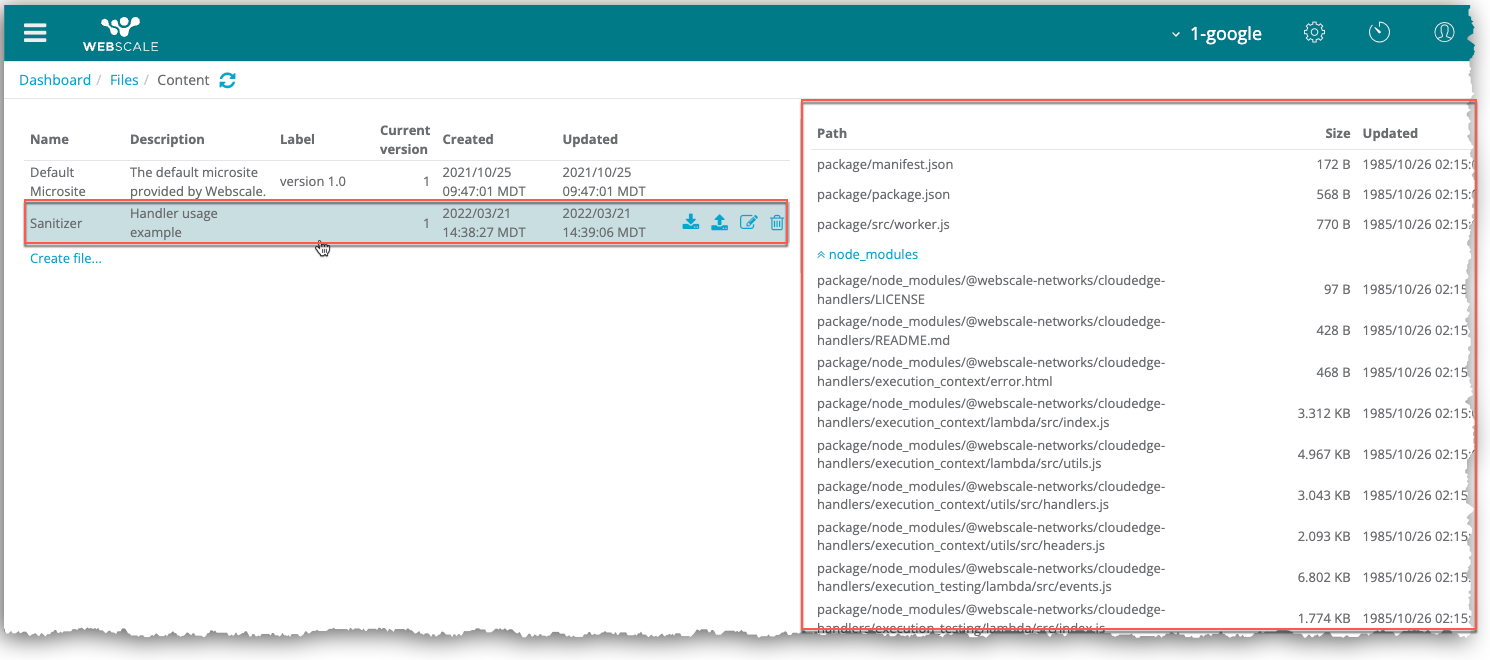Screen dimensions: 1490x660
Task: Collapse the node_modules folder listing
Action: pos(867,255)
